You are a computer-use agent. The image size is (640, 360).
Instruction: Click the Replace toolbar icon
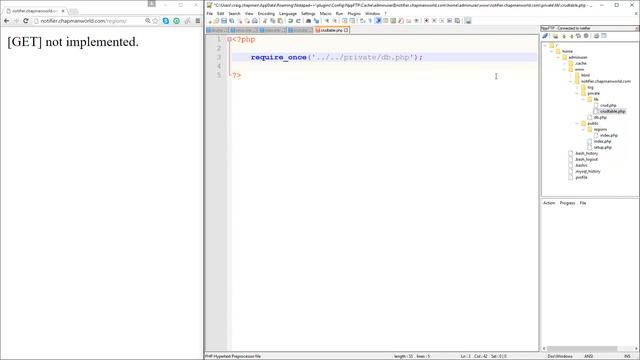tap(316, 21)
